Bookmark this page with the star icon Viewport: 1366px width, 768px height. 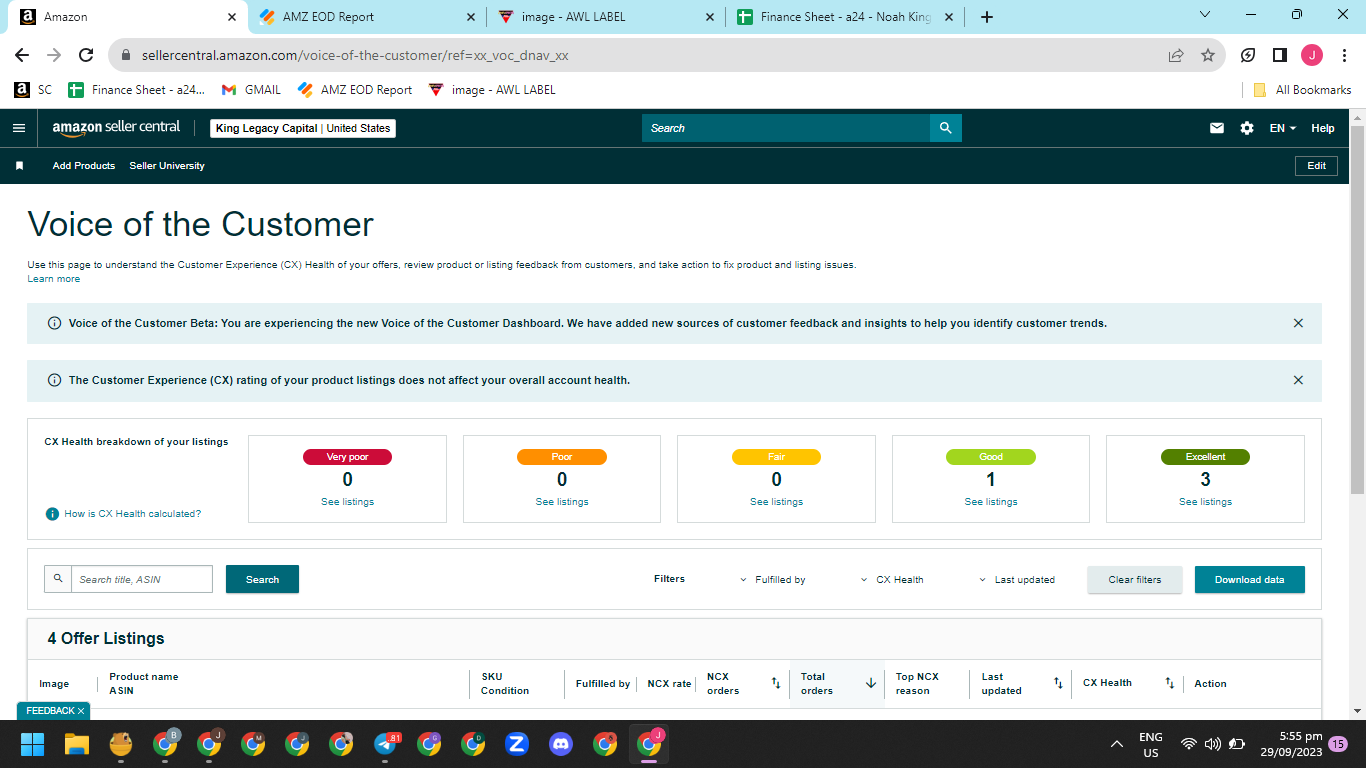coord(1208,56)
